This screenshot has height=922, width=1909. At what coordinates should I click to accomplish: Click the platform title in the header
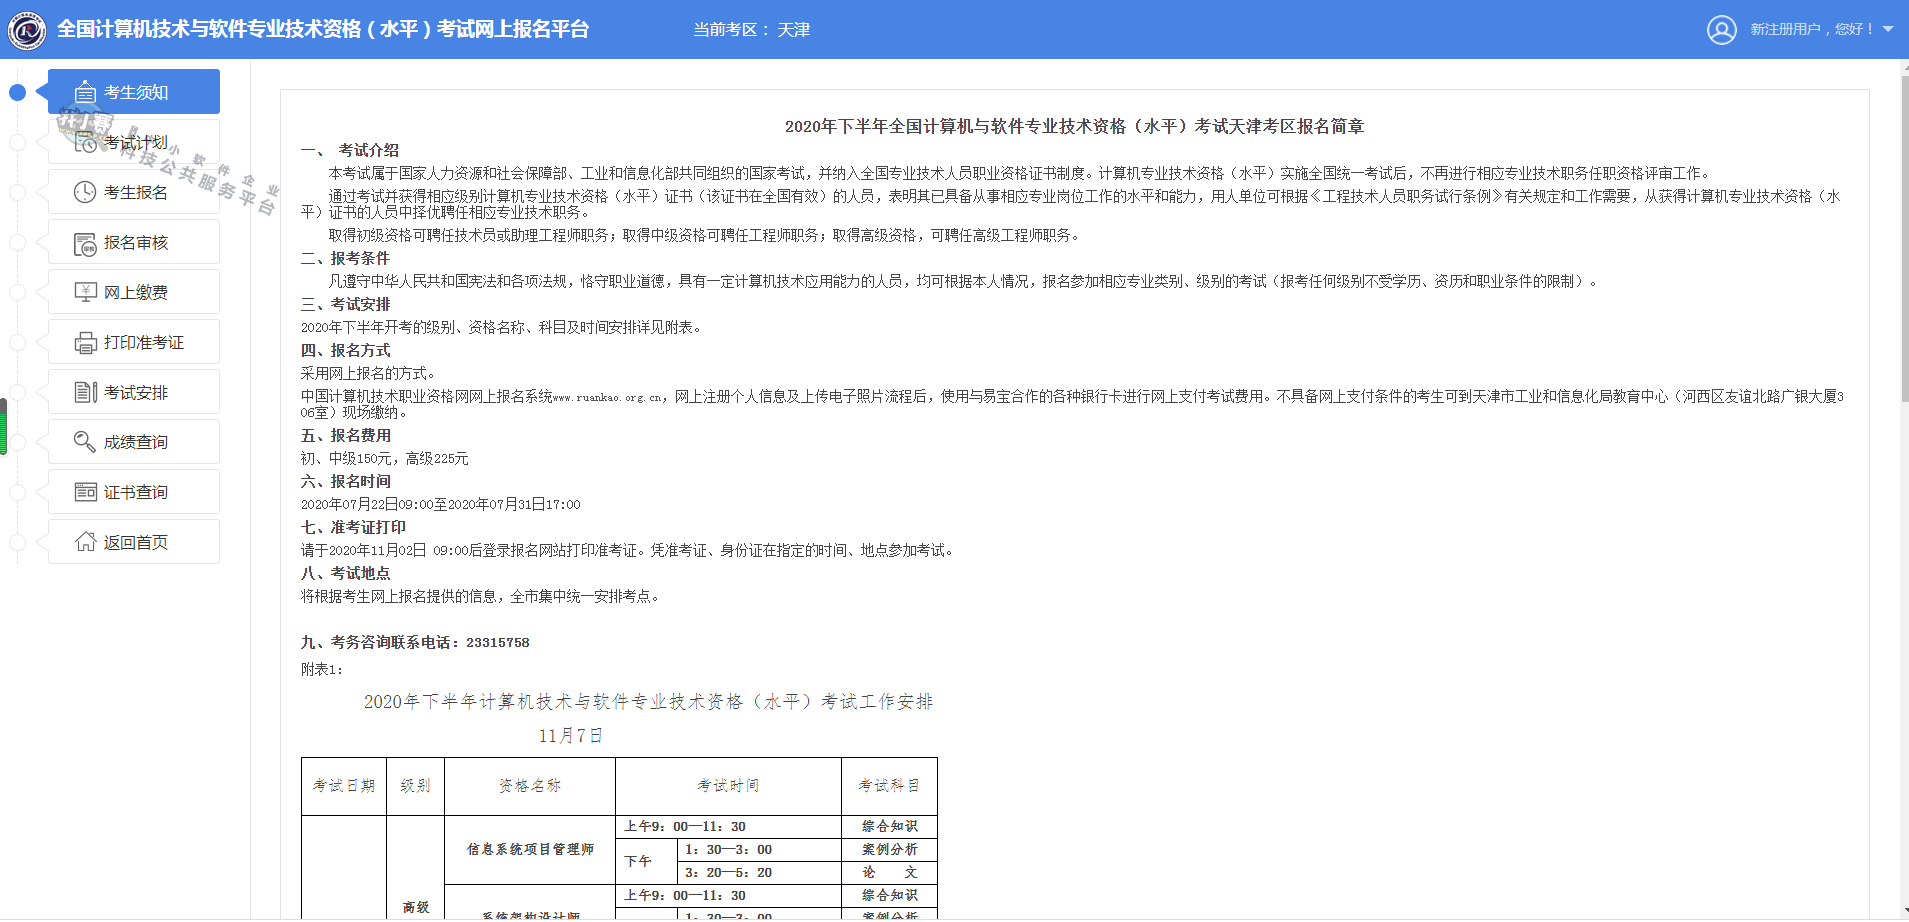(322, 29)
